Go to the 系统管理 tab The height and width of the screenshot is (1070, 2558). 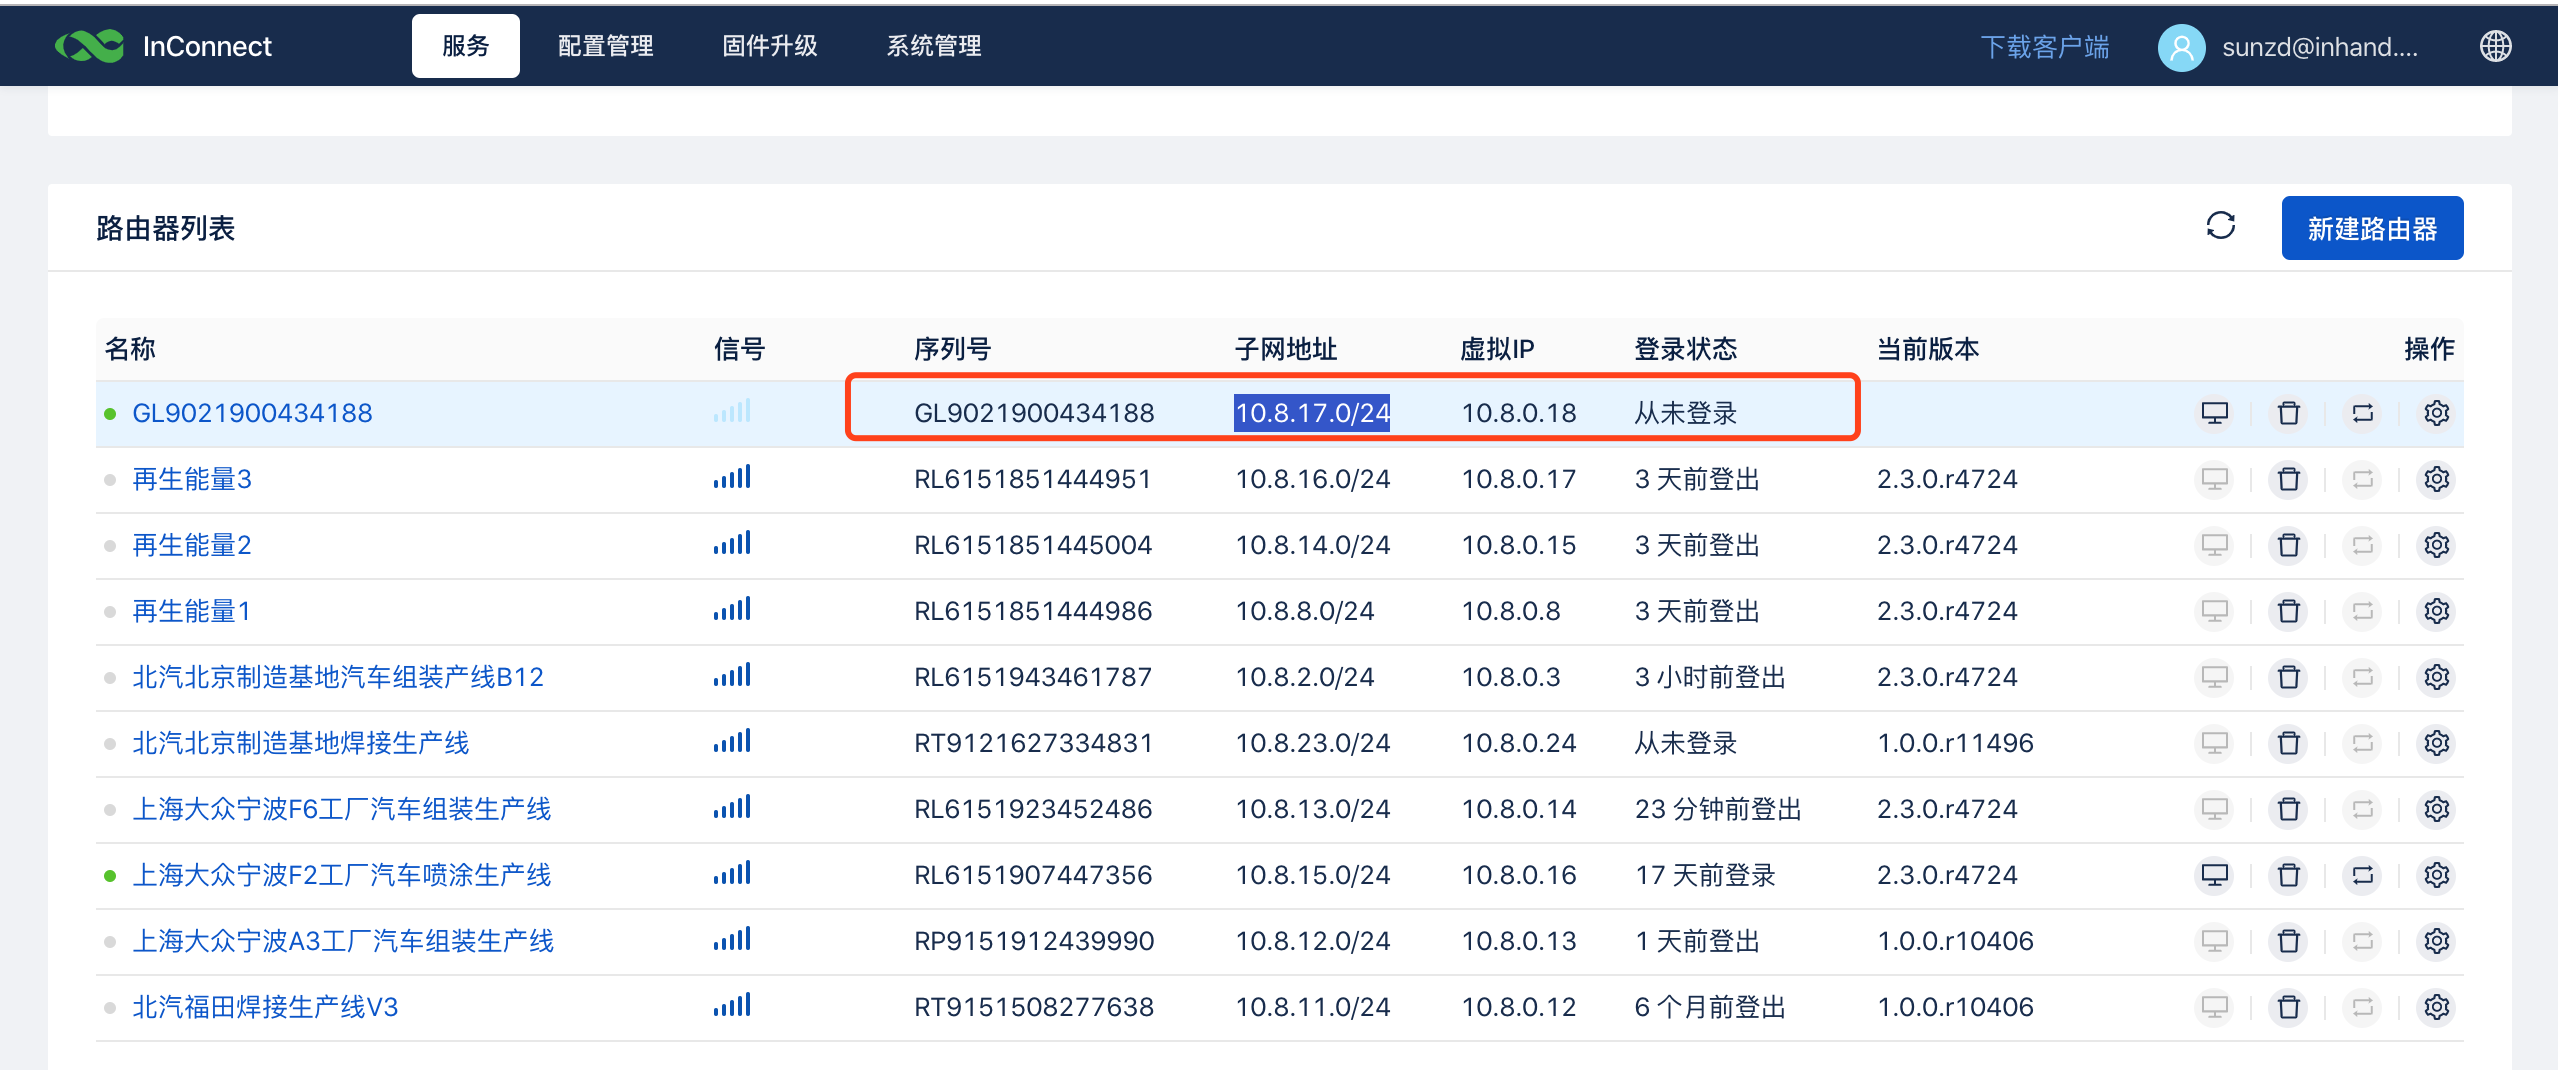click(933, 46)
